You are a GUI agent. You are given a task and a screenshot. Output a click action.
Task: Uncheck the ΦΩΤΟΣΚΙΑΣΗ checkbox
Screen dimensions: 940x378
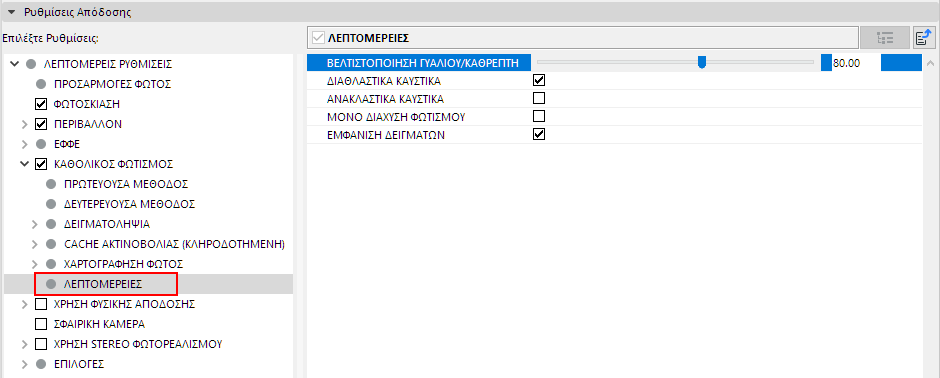tap(41, 104)
